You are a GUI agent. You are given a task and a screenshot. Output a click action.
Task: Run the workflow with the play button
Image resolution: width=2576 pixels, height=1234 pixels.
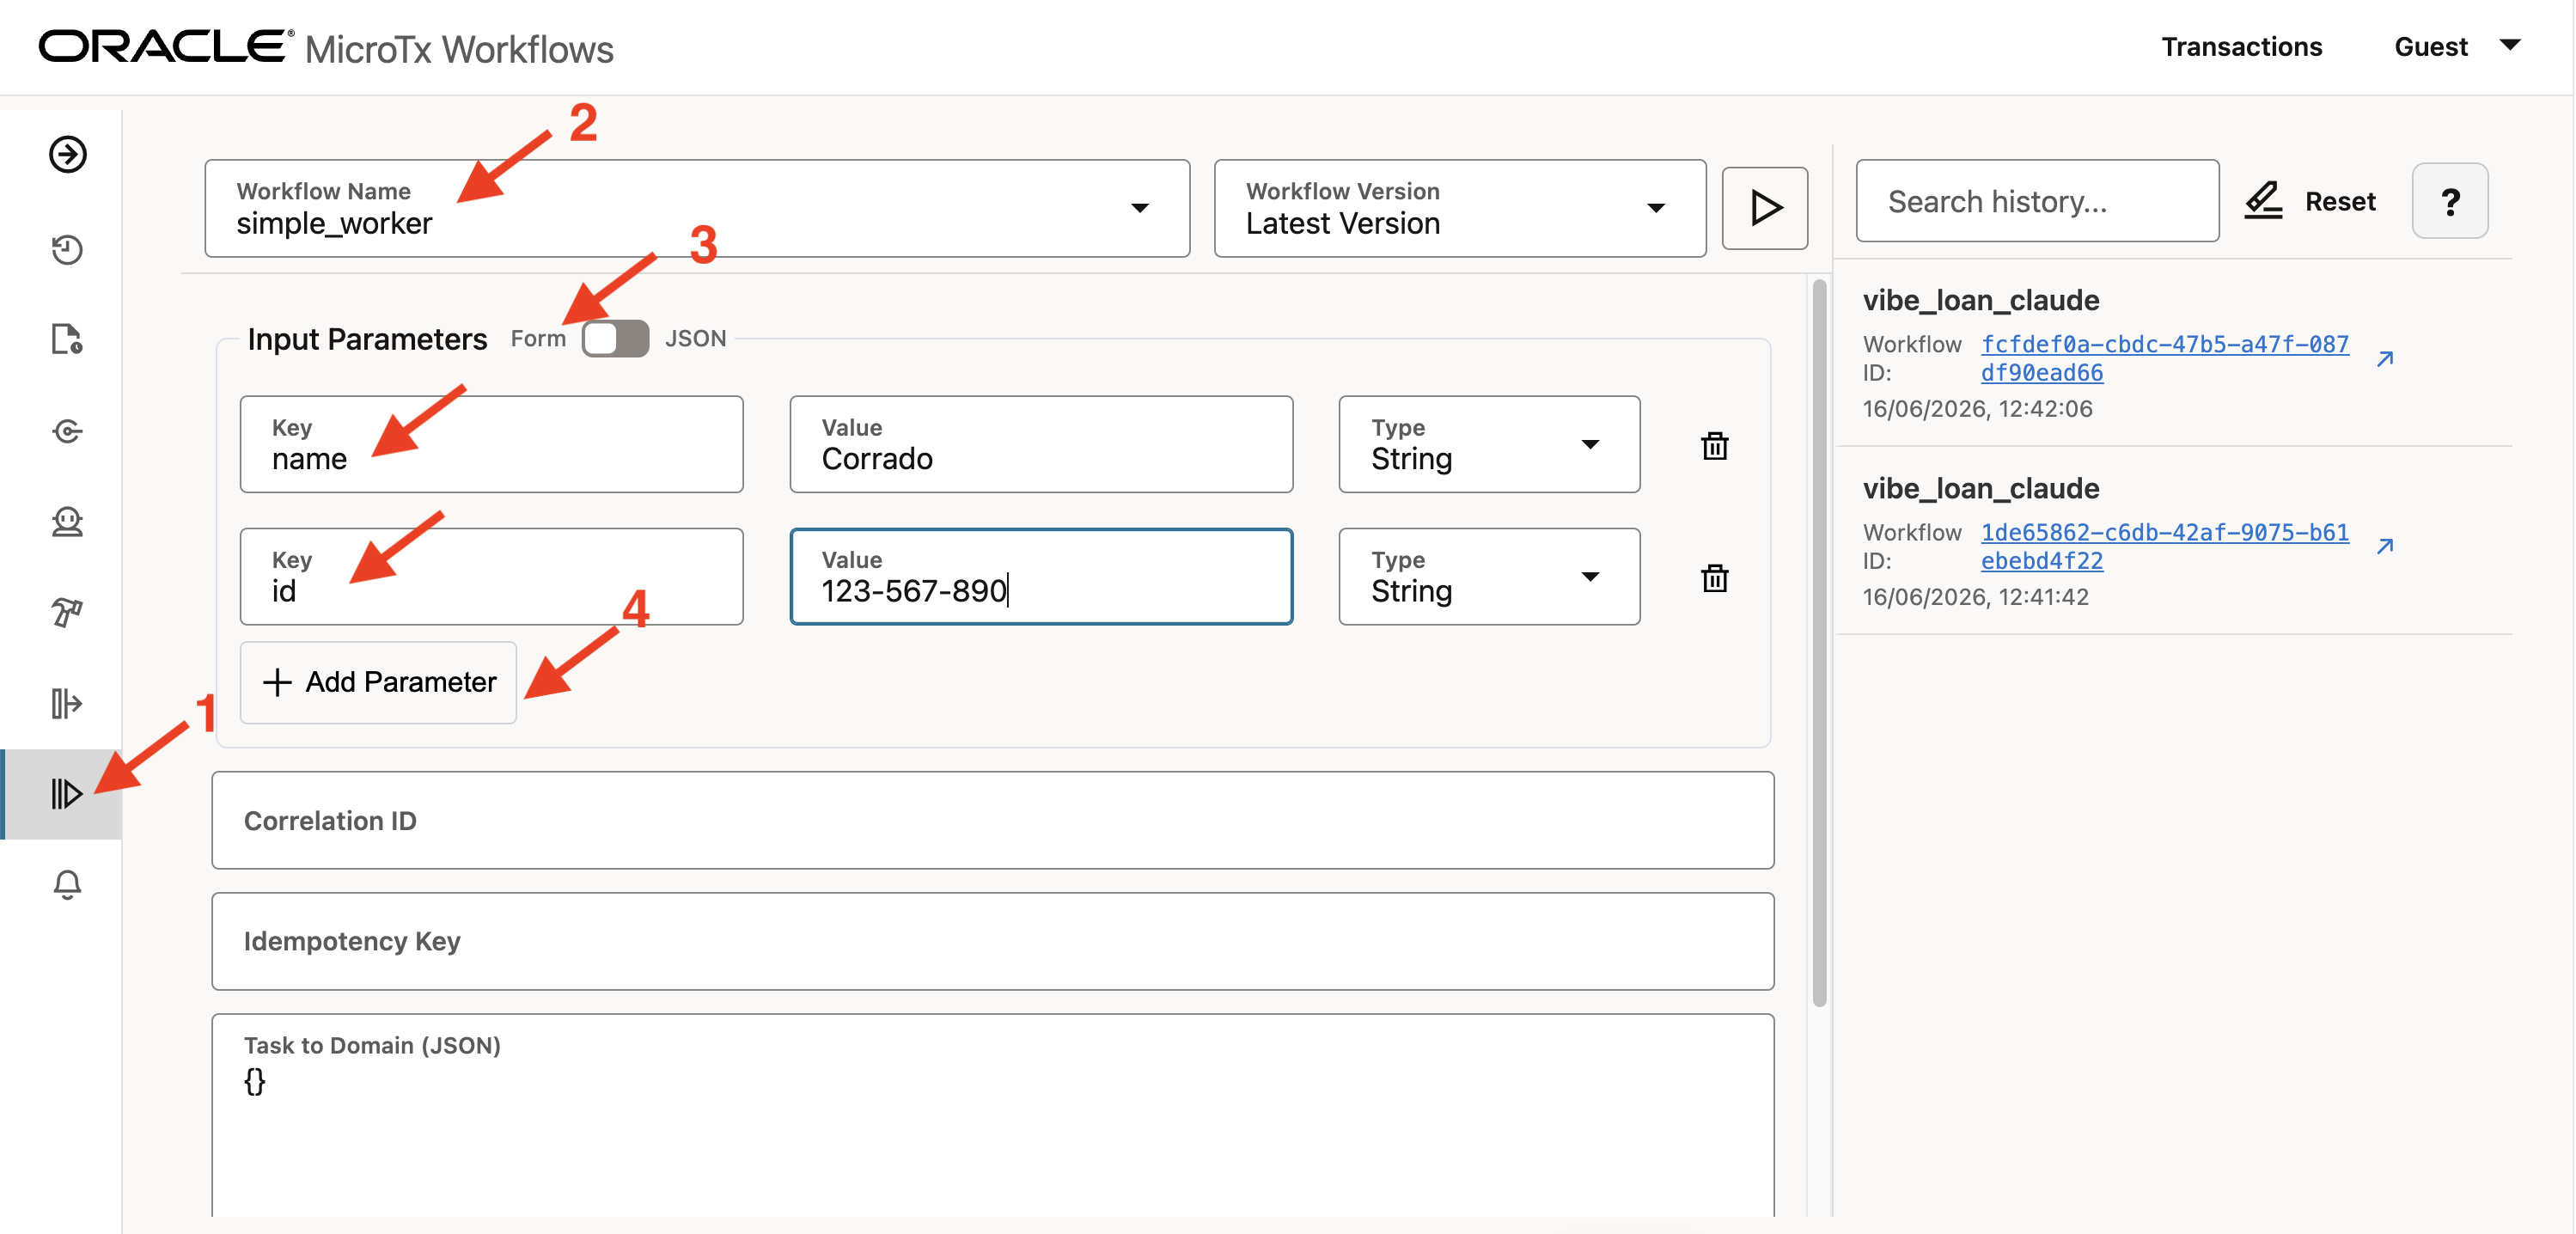point(1764,208)
